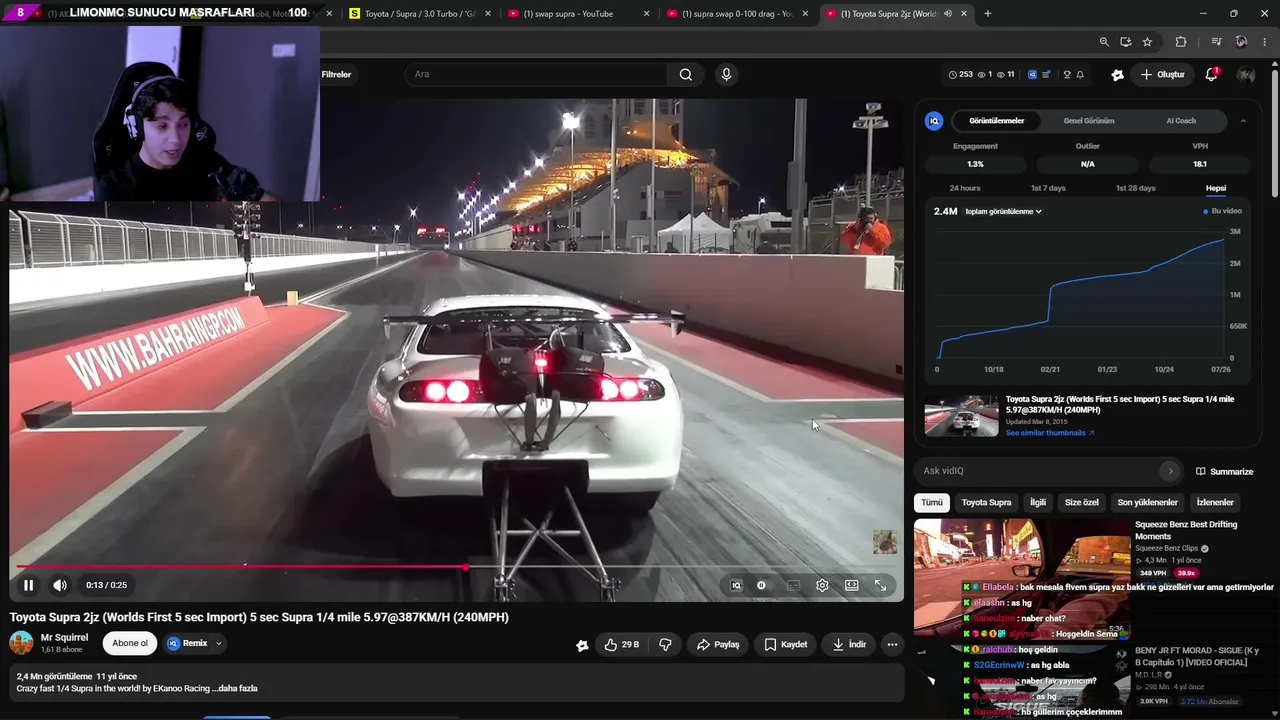1280x720 pixels.
Task: Open YouTube notifications bell
Action: pyautogui.click(x=1211, y=74)
